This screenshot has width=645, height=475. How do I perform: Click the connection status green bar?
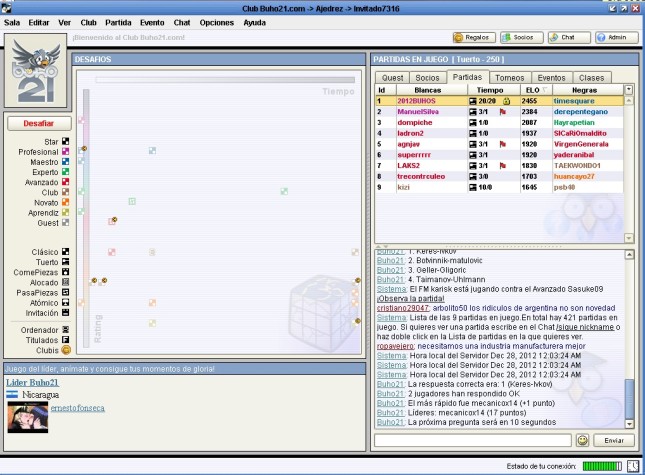pyautogui.click(x=601, y=466)
